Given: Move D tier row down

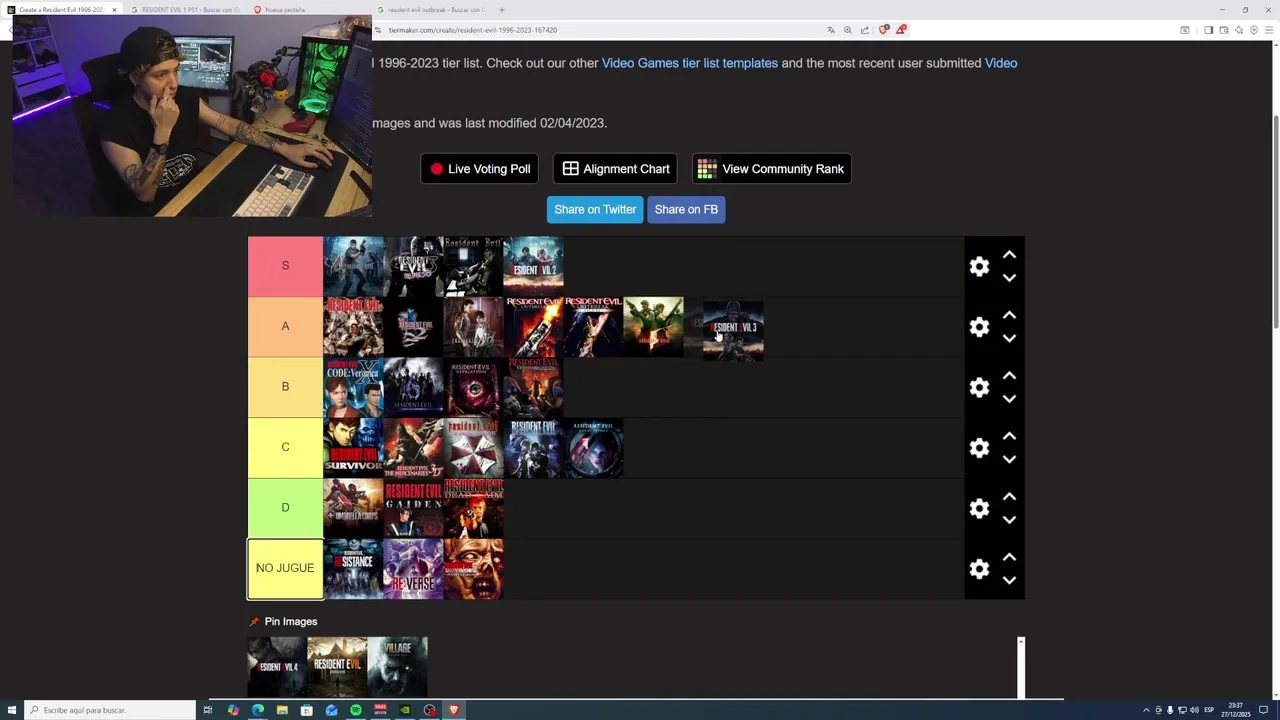Looking at the screenshot, I should click(1009, 520).
